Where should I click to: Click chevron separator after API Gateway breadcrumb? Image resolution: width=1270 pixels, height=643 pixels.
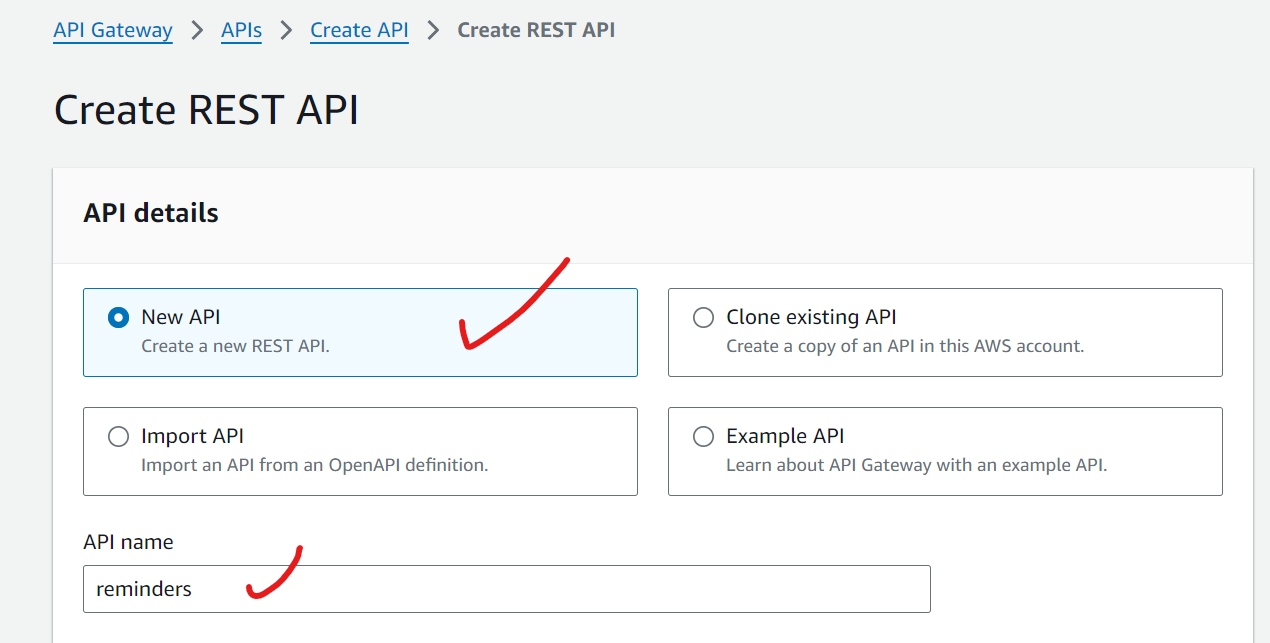197,30
